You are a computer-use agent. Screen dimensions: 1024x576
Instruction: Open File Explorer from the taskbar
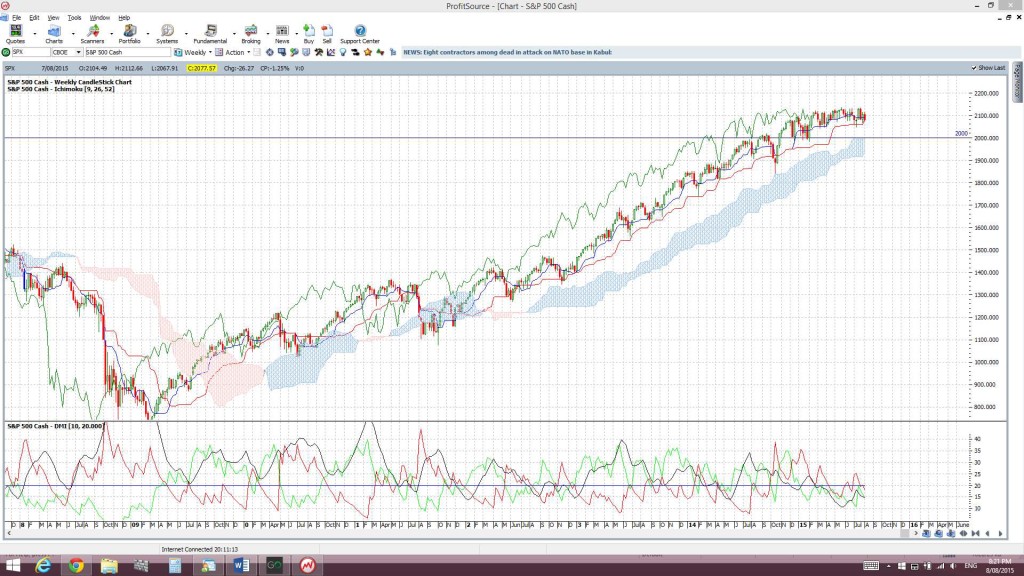coord(109,565)
